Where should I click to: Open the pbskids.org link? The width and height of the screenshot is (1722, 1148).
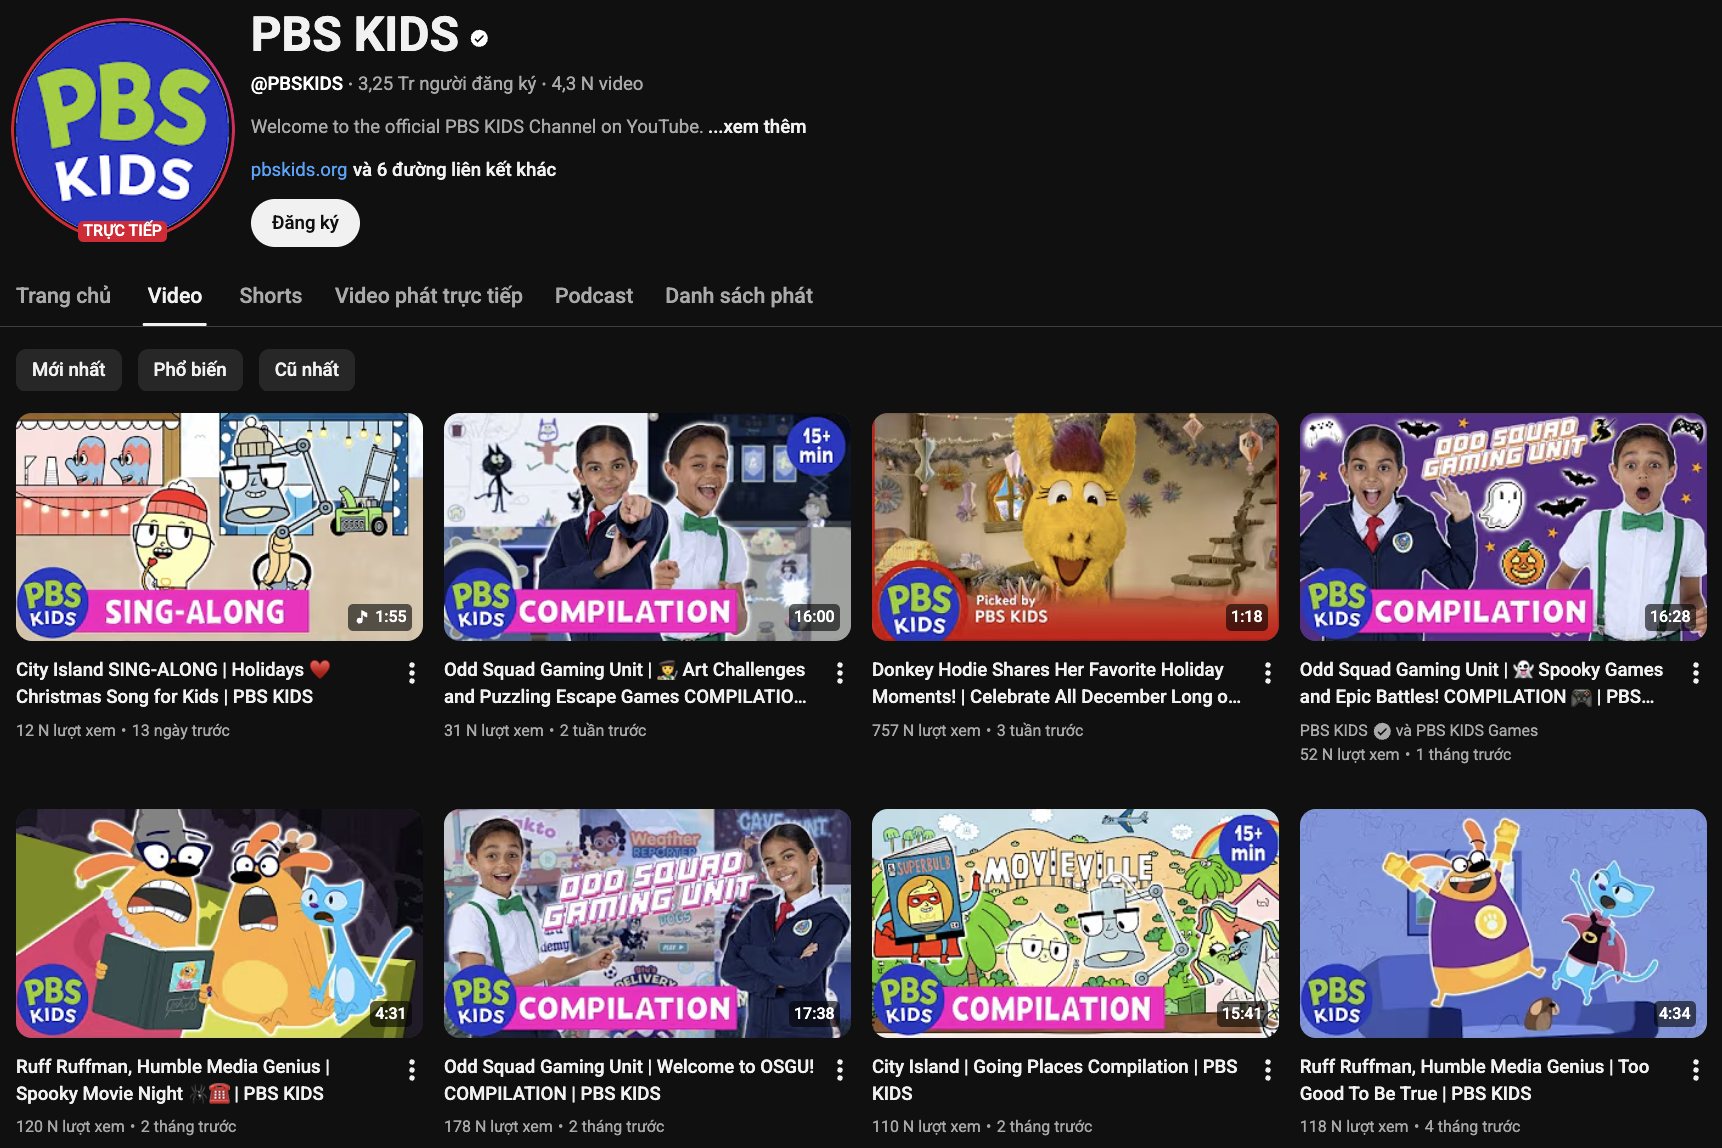[299, 170]
